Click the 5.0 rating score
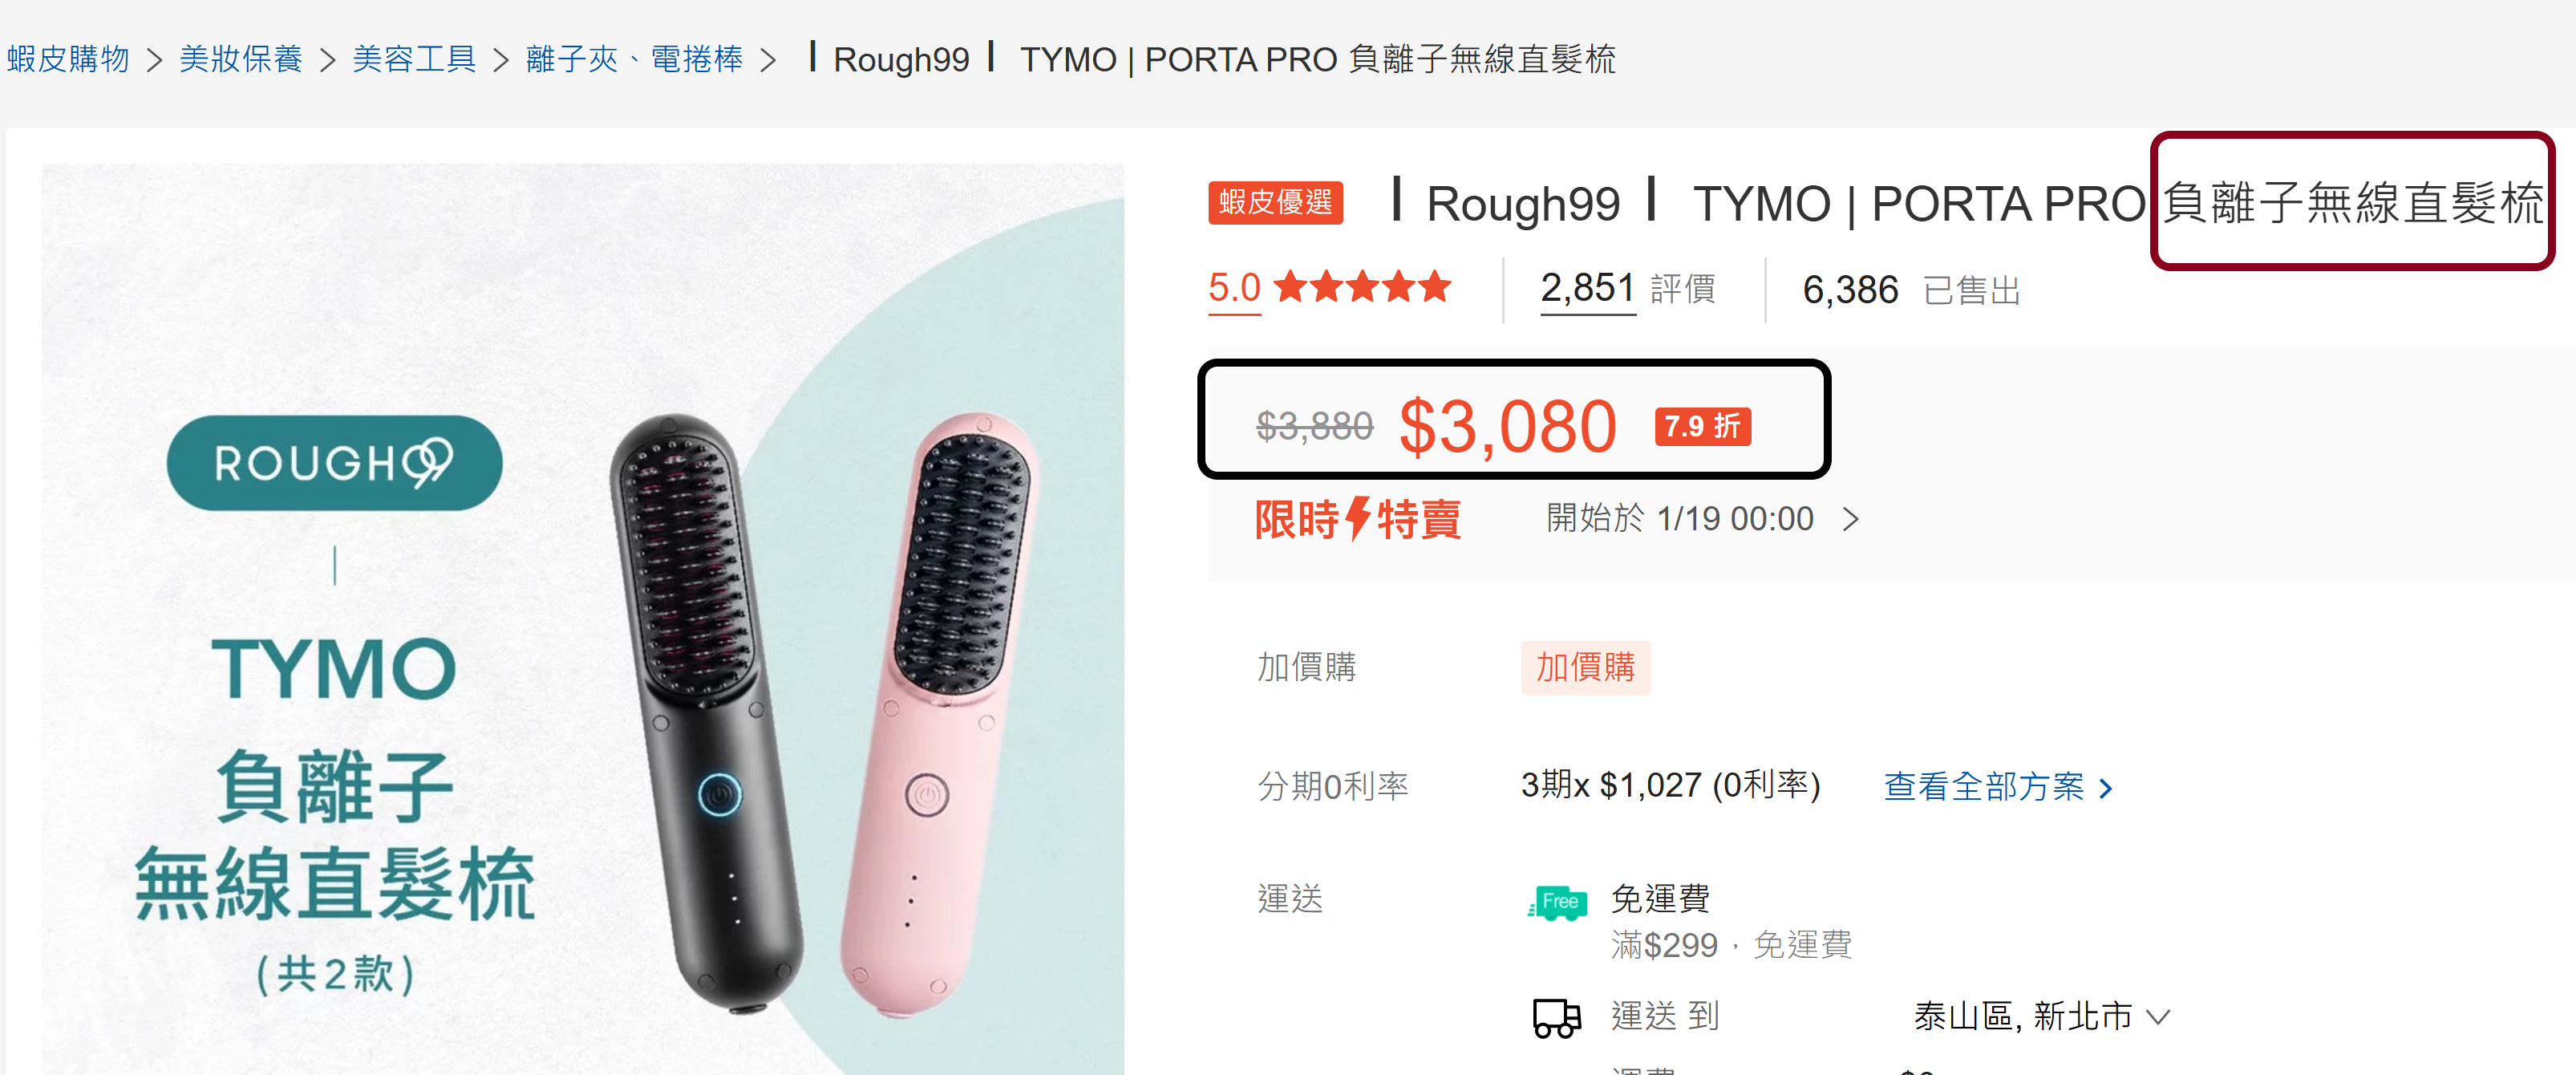The height and width of the screenshot is (1075, 2576). [1234, 288]
